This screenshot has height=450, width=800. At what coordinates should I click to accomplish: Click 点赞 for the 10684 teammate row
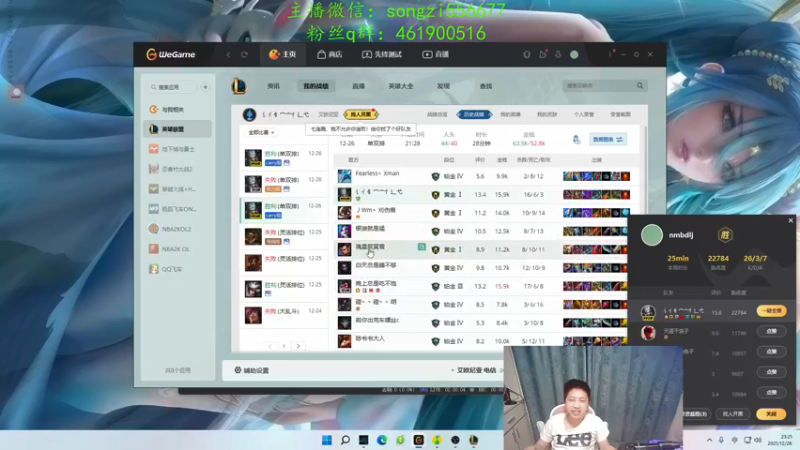click(771, 392)
